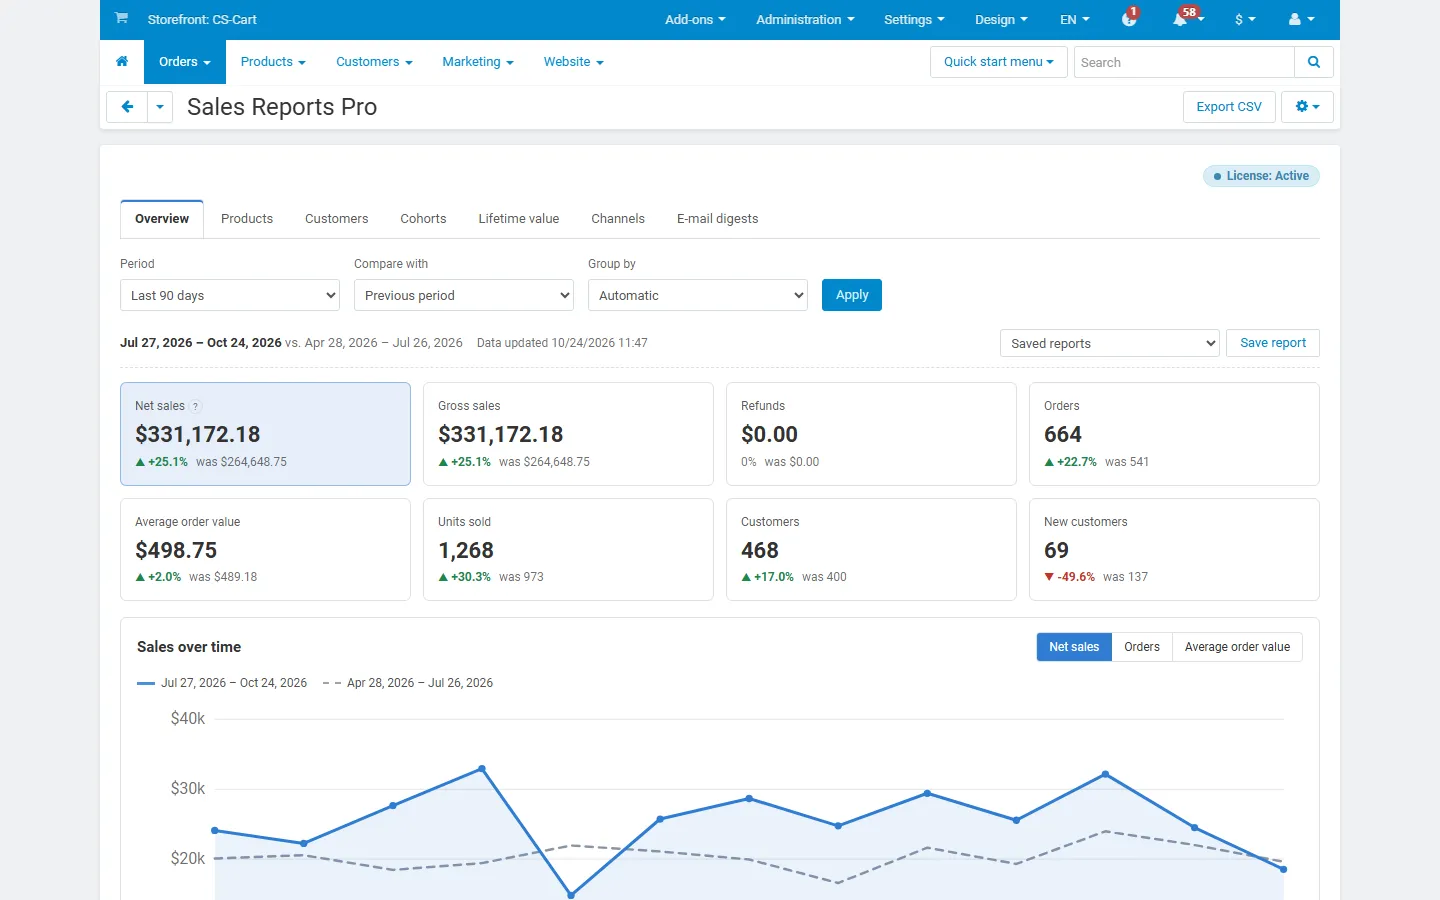This screenshot has width=1440, height=900.
Task: Select the Net sales metric card
Action: (265, 434)
